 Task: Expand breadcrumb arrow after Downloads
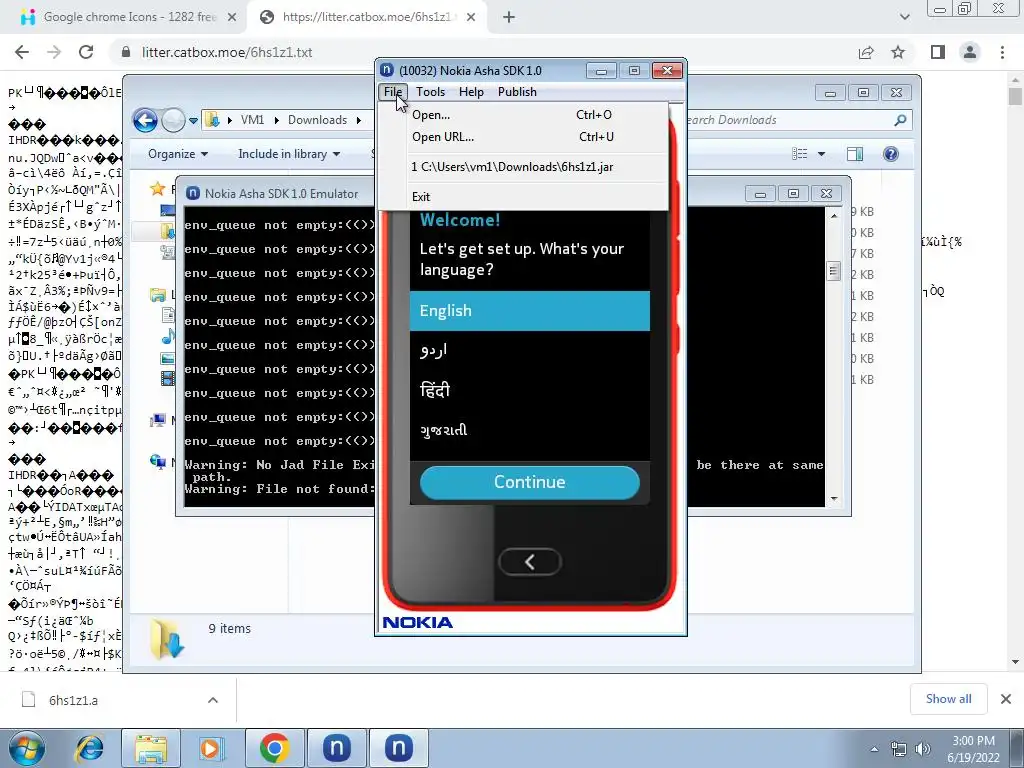tap(359, 120)
